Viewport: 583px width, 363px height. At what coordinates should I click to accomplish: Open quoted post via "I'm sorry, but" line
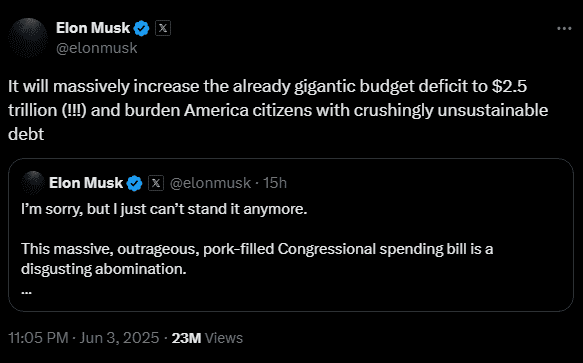[164, 209]
